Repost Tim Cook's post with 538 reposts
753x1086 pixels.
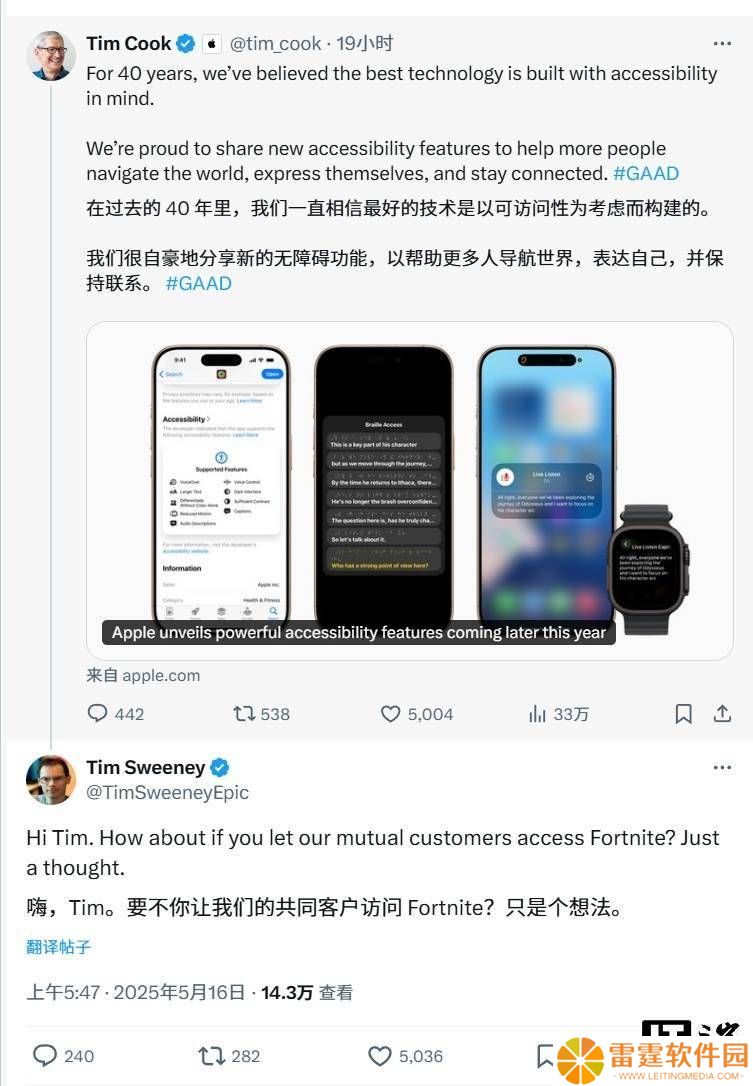coord(244,713)
